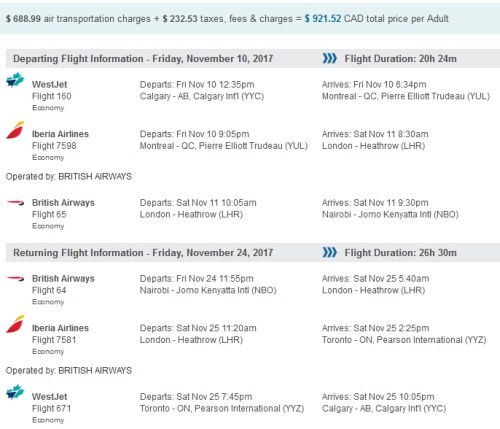Click the Iberia Airlines logo for Flight 7581
The image size is (500, 429).
[x=15, y=324]
